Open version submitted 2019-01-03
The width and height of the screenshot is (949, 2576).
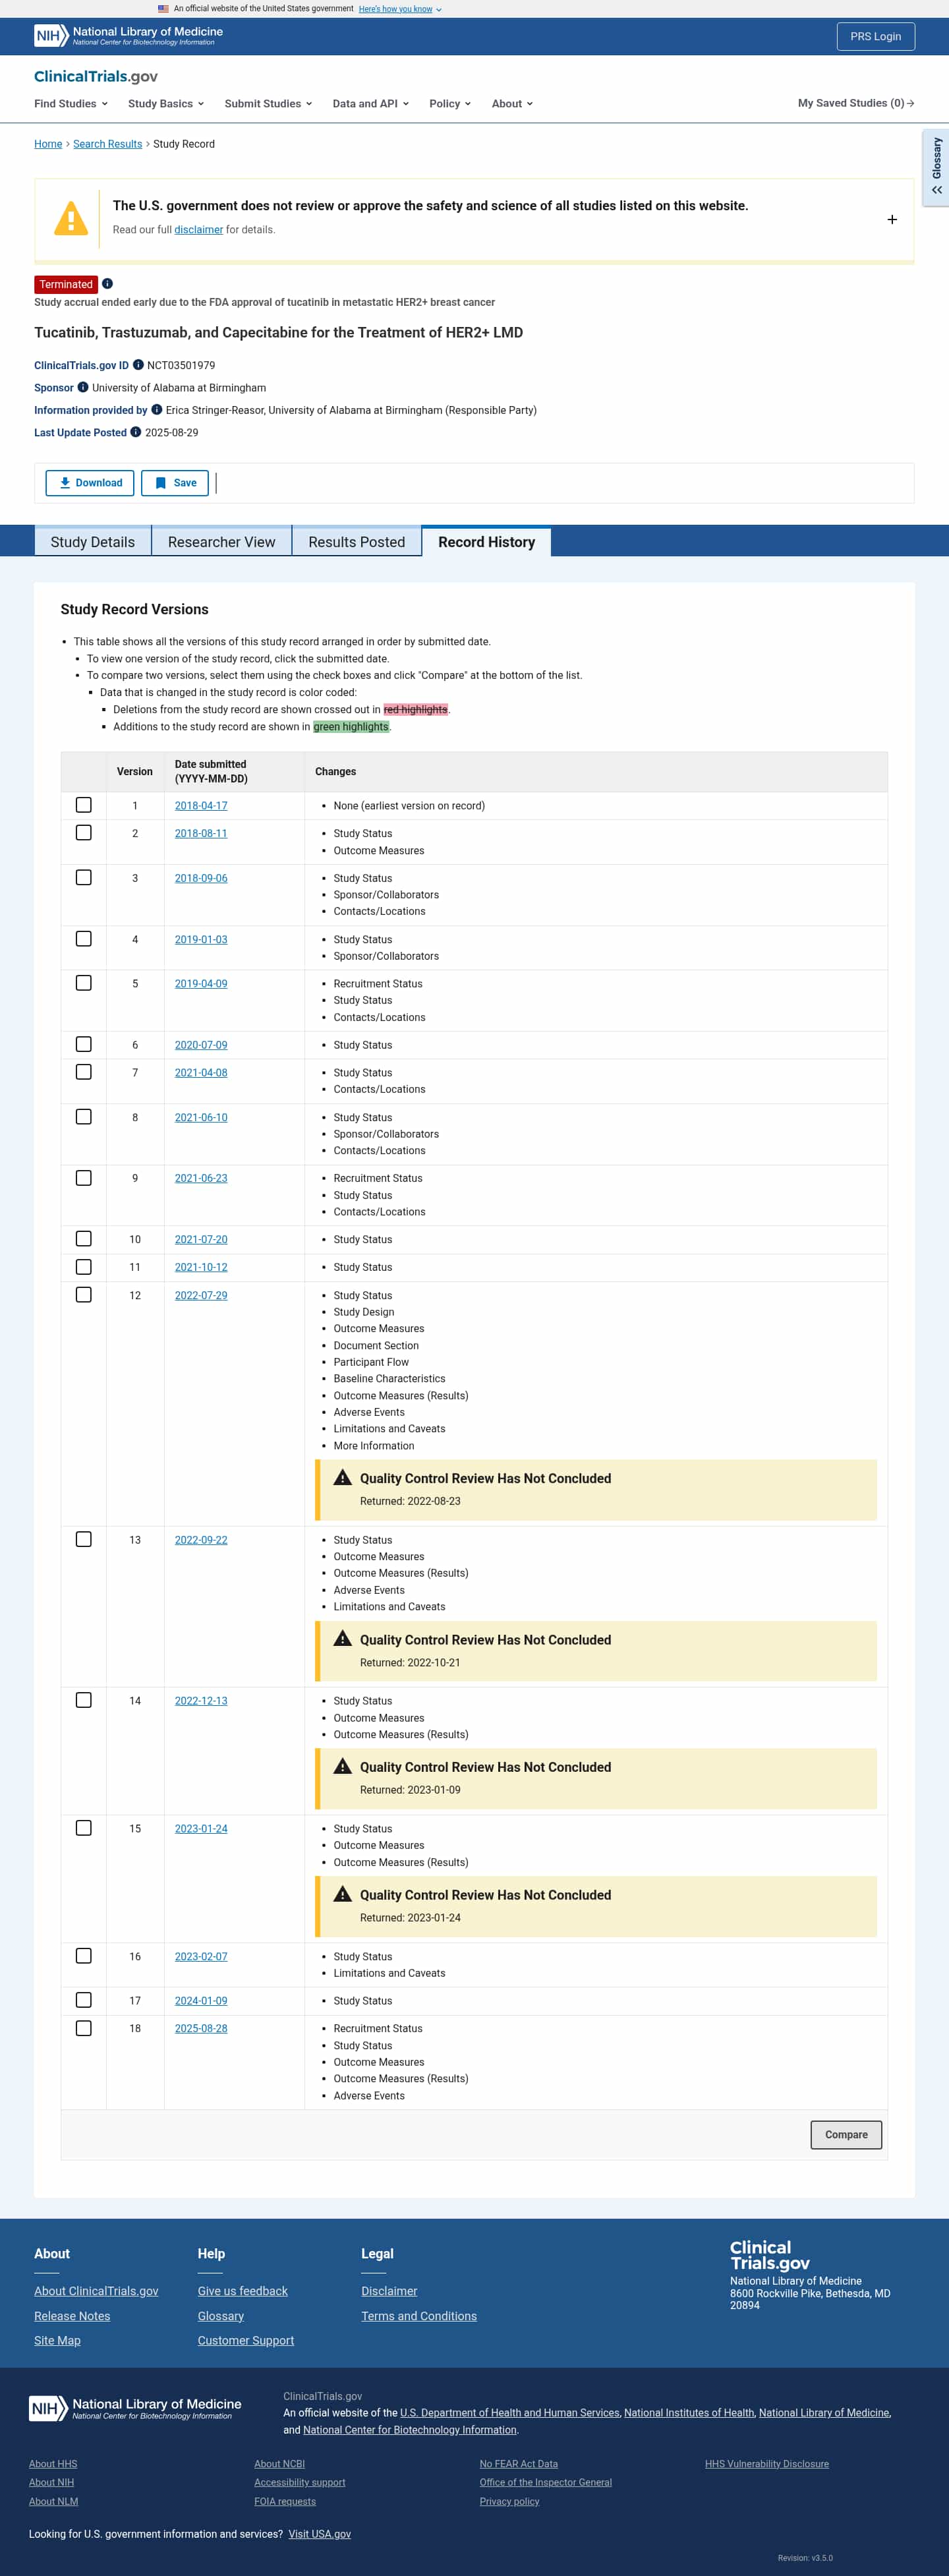(x=201, y=940)
